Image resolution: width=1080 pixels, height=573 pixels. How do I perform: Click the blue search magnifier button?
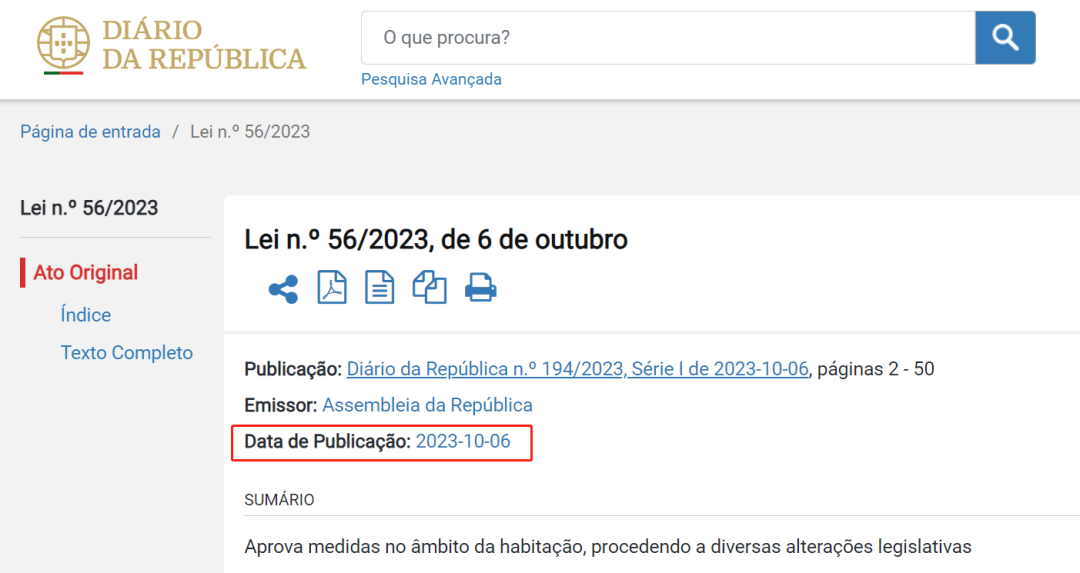[1005, 38]
